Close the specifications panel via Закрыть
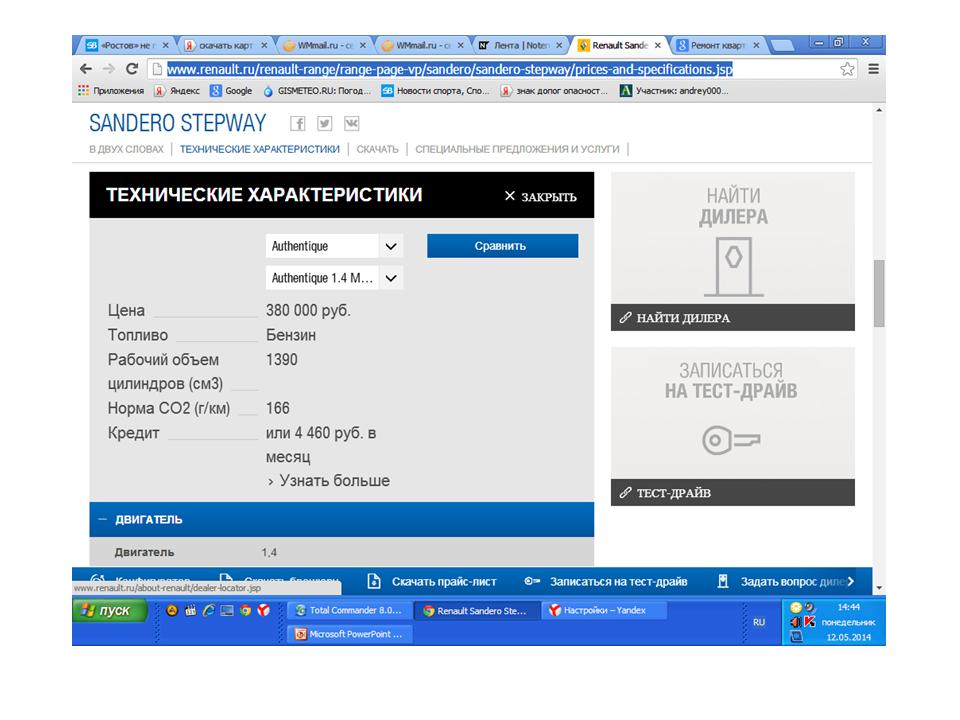Viewport: 960px width, 720px height. (540, 196)
